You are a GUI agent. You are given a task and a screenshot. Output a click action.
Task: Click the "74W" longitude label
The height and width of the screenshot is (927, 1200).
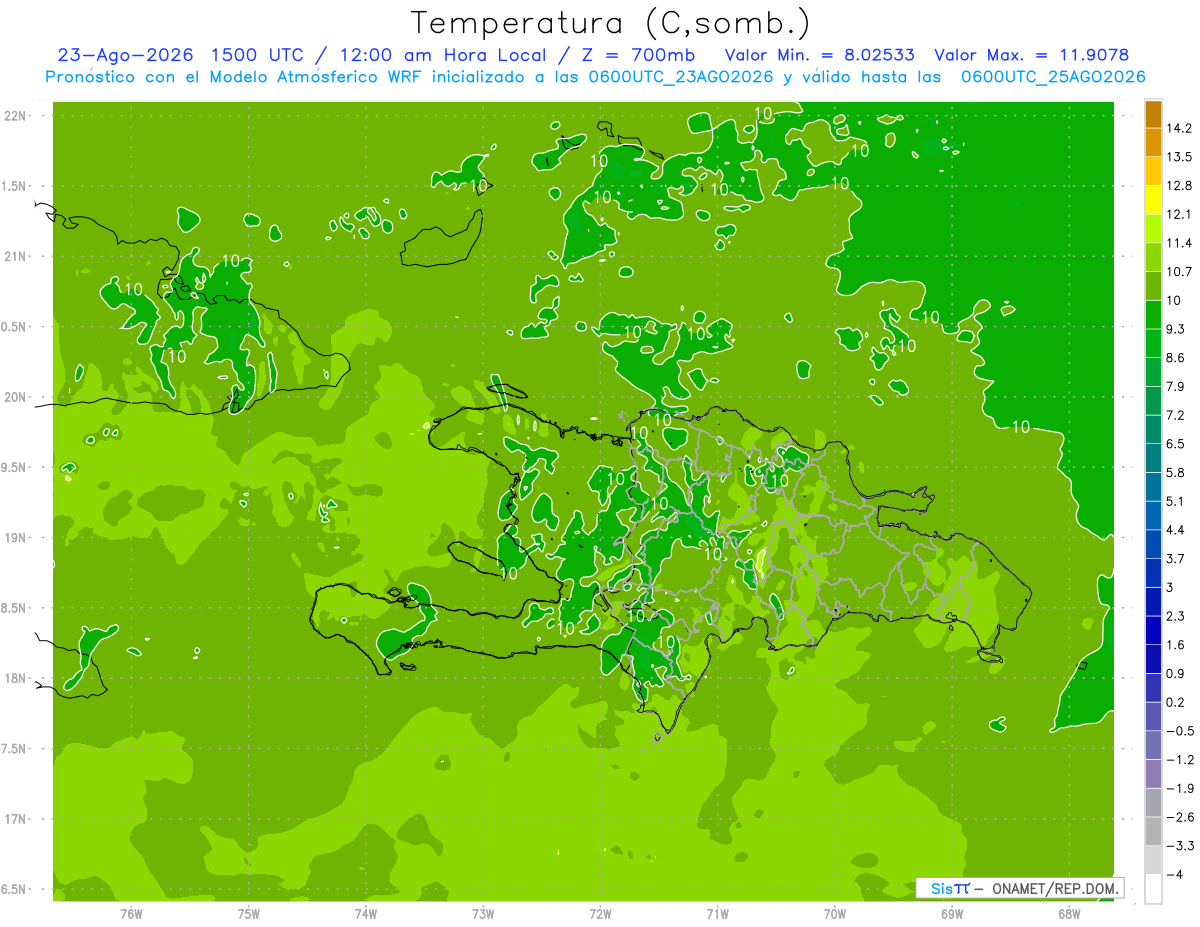coord(366,914)
